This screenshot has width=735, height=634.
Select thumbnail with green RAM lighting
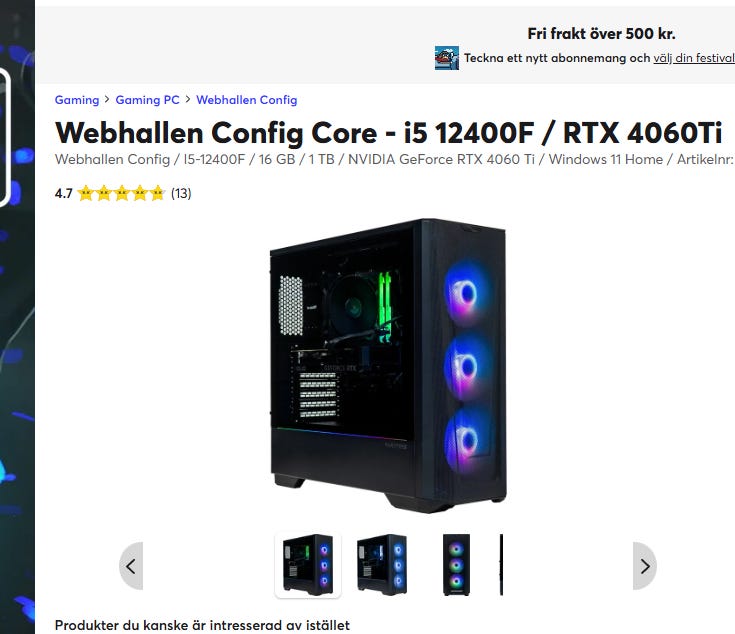coord(308,565)
